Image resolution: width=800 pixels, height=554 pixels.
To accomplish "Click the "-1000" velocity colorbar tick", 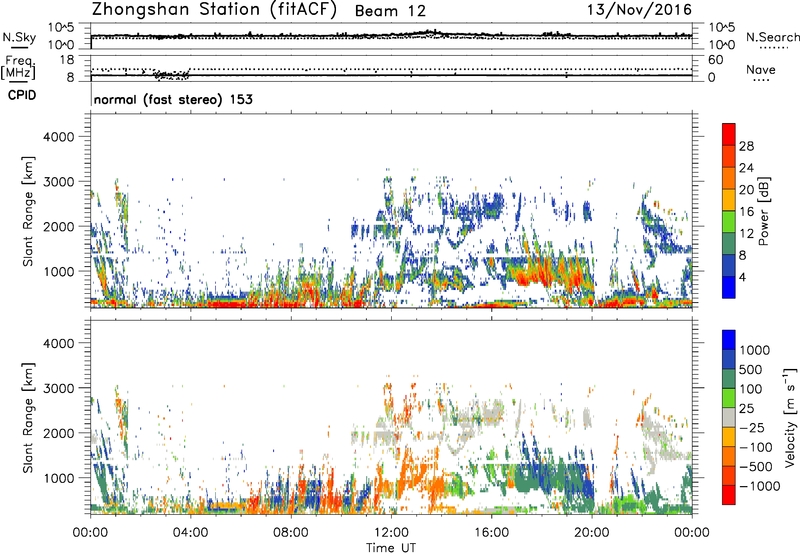I will [760, 486].
